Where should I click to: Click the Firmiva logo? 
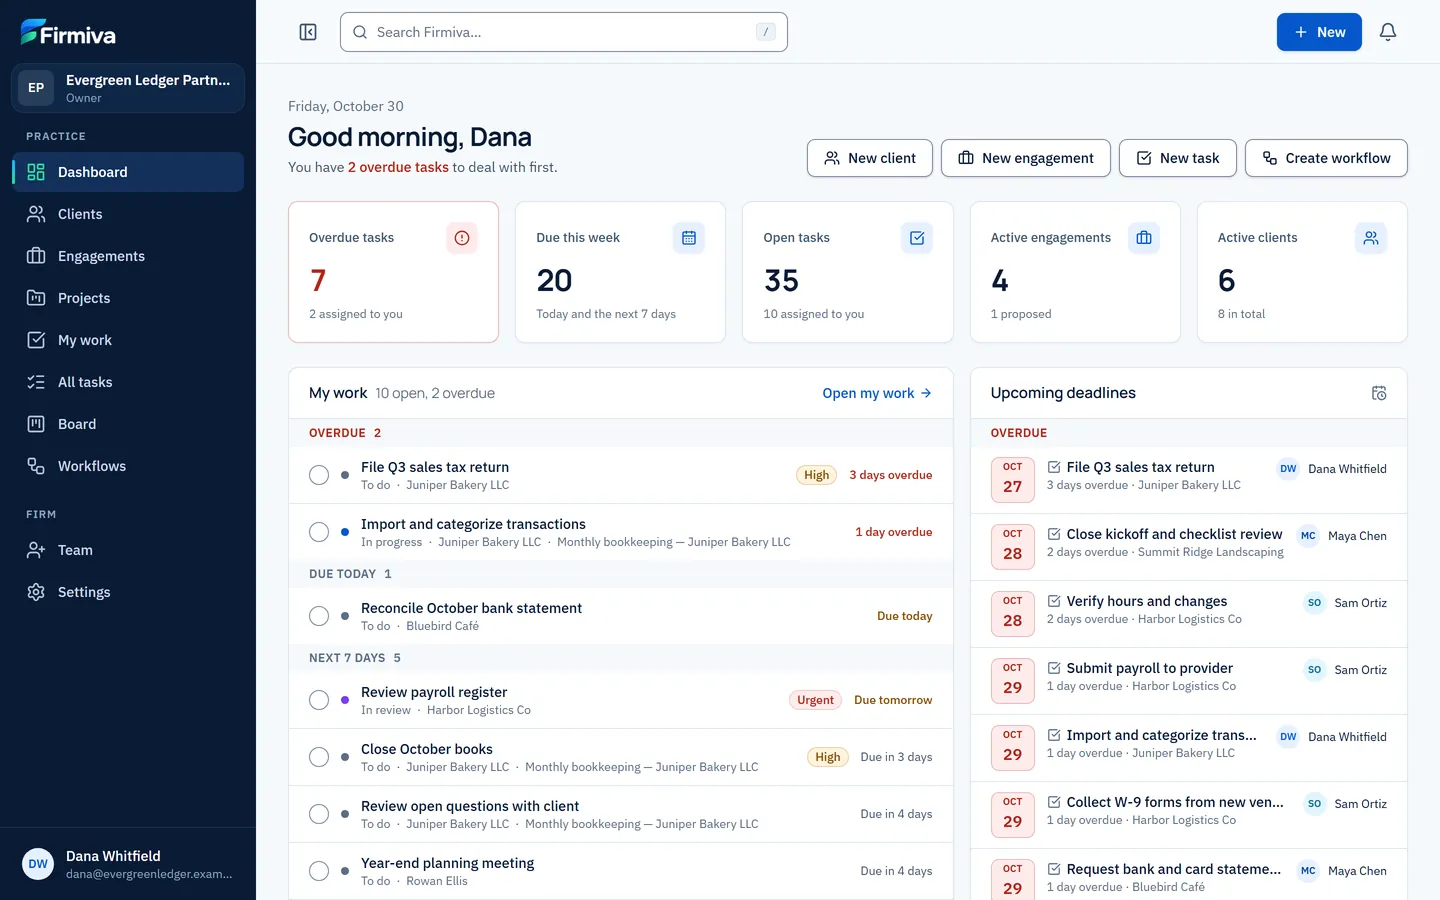point(68,33)
